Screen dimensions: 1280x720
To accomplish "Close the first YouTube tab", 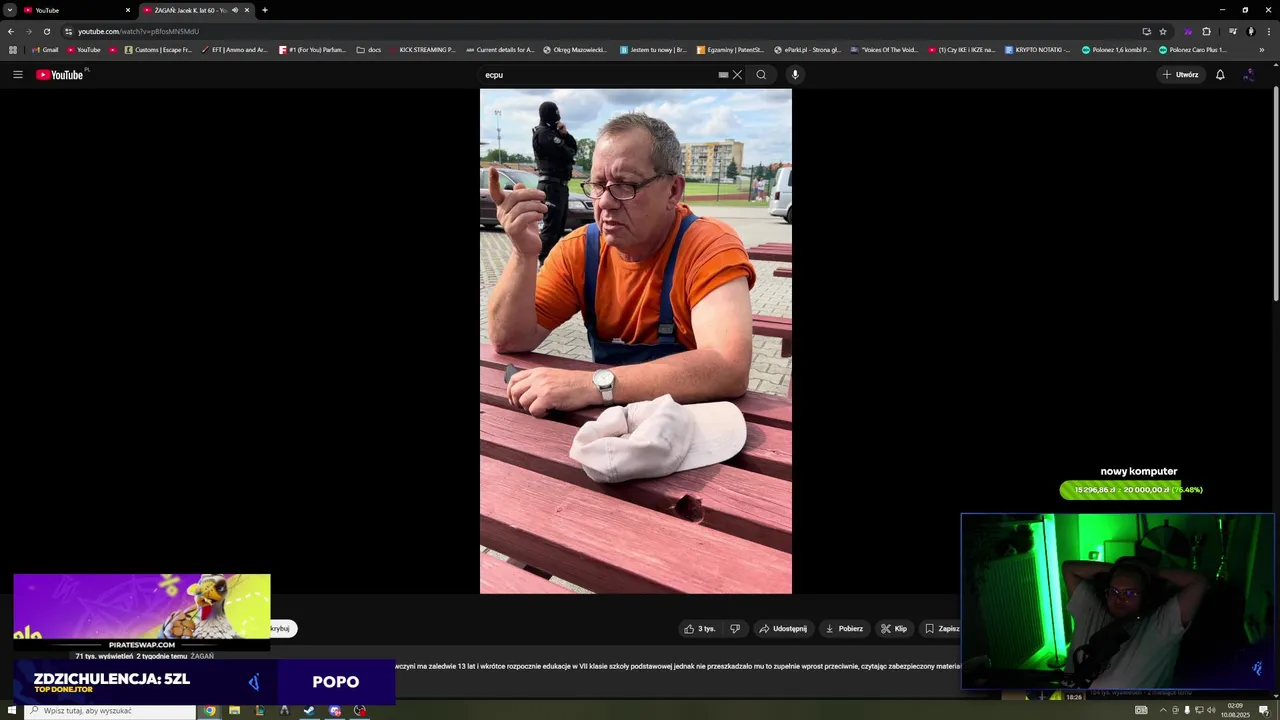I will click(x=127, y=10).
